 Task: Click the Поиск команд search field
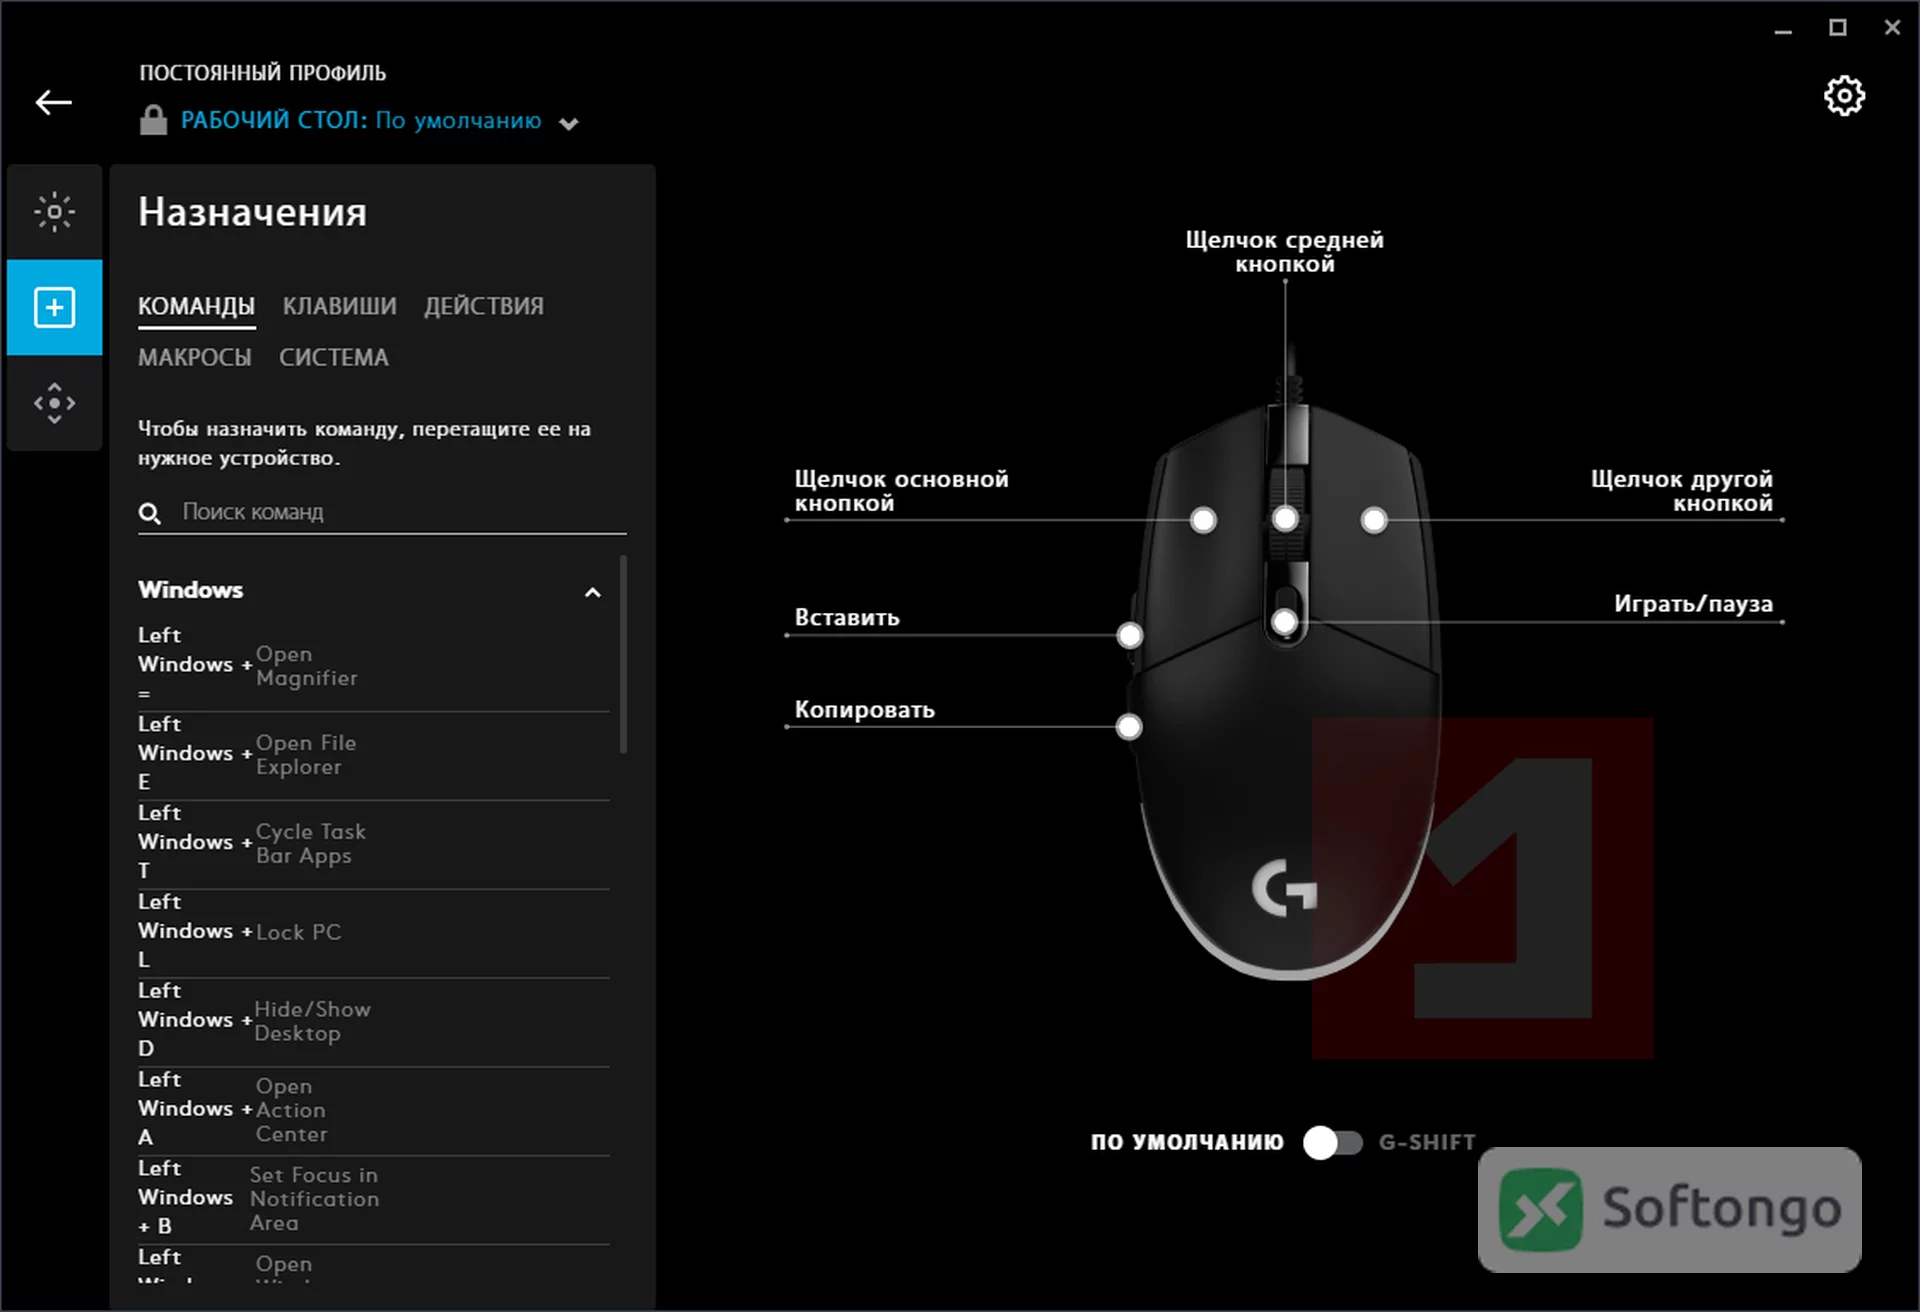[x=382, y=513]
